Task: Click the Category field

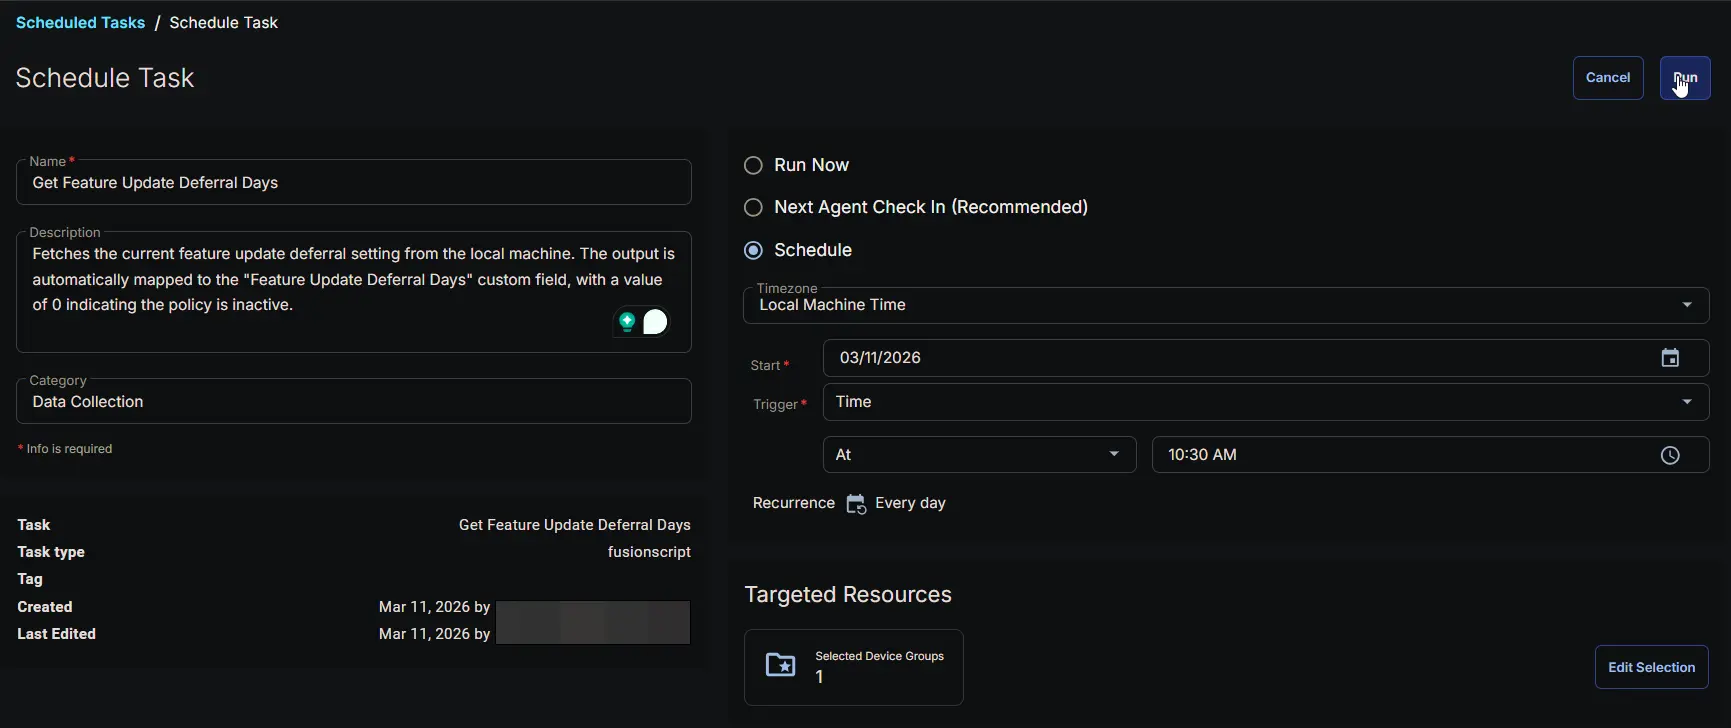Action: coord(353,402)
